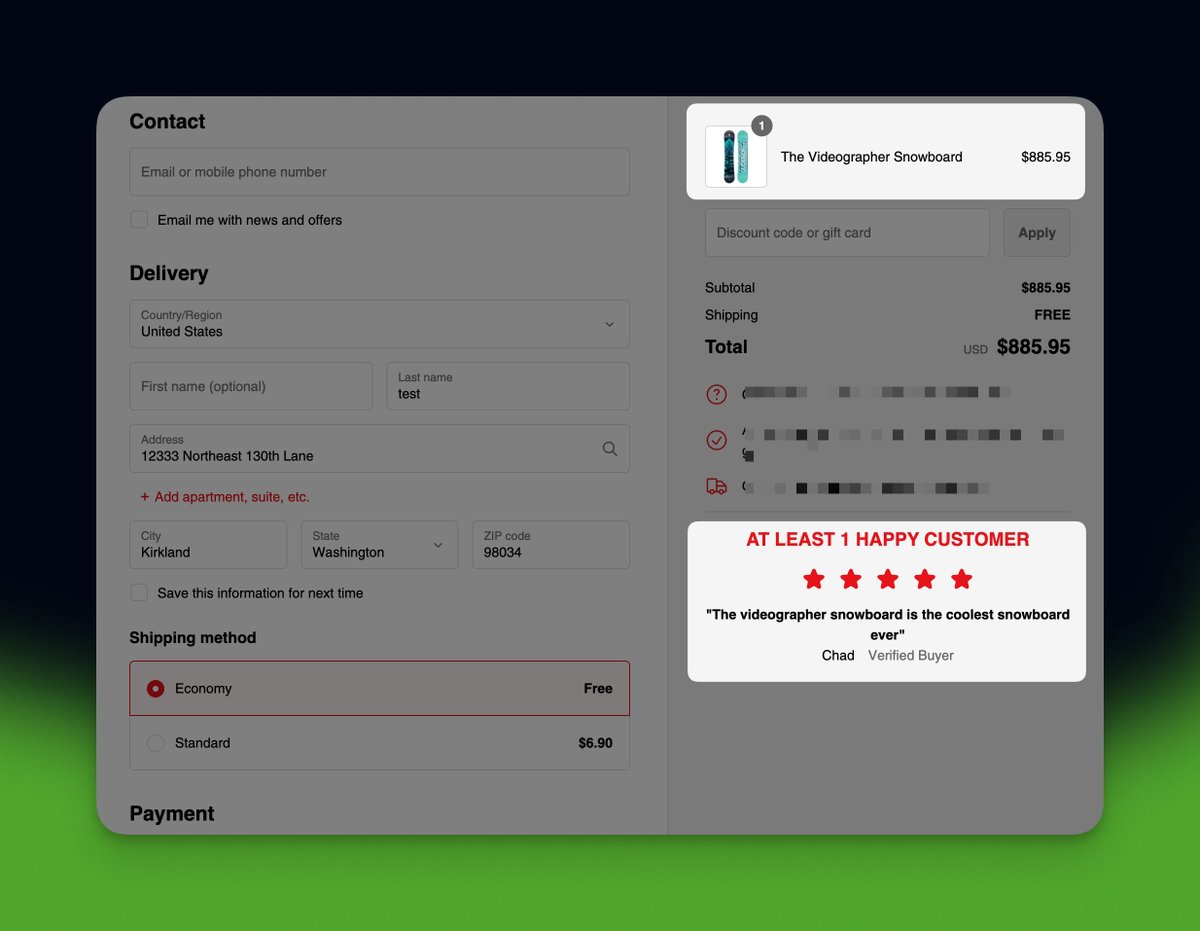
Task: Click the AT LEAST 1 HAPPY CUSTOMER heading
Action: pyautogui.click(x=887, y=539)
